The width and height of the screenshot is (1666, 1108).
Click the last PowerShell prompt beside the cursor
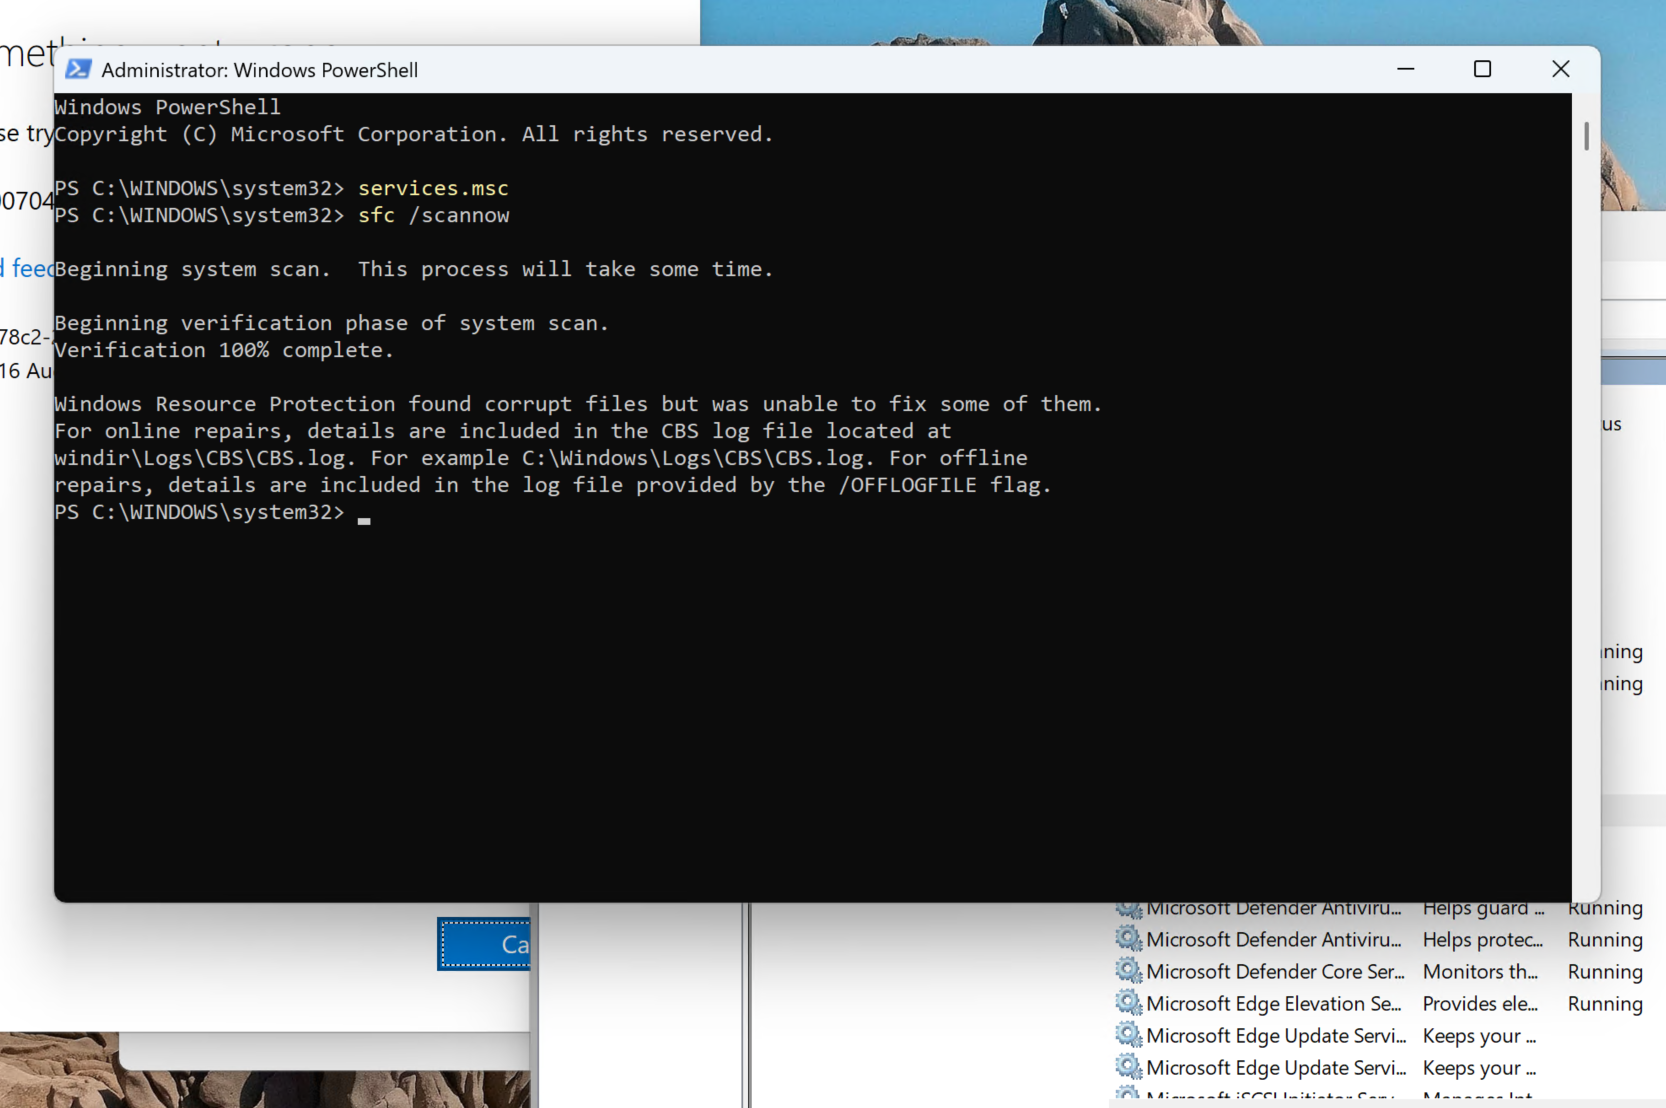(199, 512)
